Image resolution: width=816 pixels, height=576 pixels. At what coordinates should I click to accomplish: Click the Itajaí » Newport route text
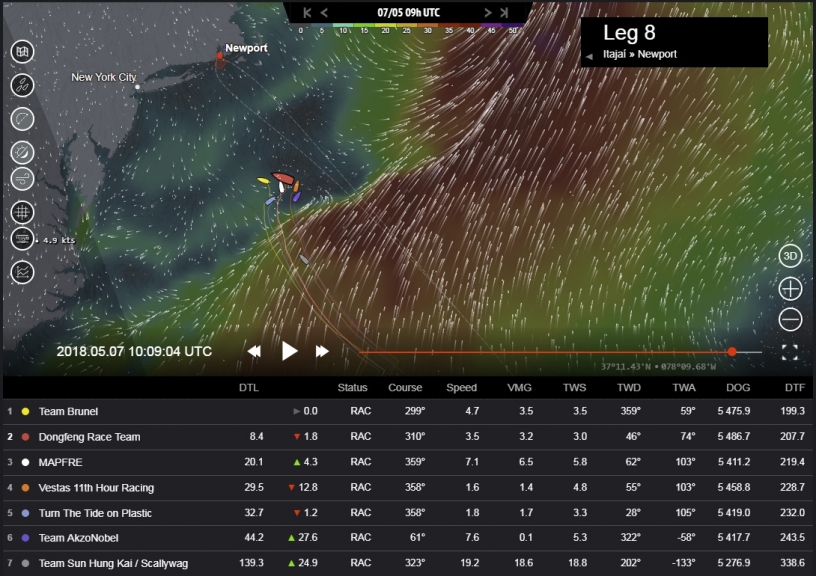(640, 54)
